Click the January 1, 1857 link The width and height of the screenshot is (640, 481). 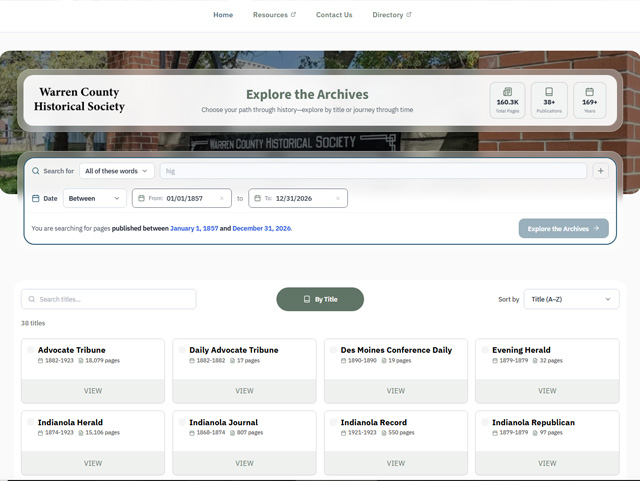pos(194,228)
